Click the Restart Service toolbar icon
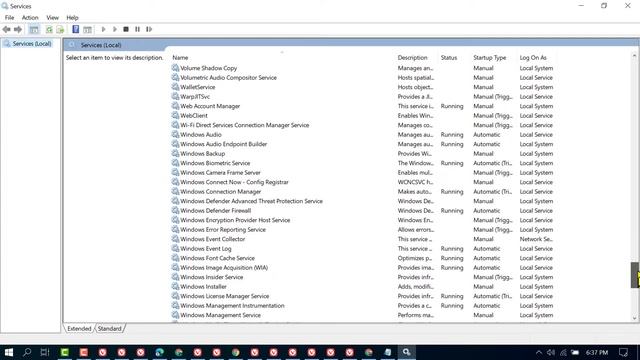This screenshot has width=640, height=360. [x=149, y=29]
